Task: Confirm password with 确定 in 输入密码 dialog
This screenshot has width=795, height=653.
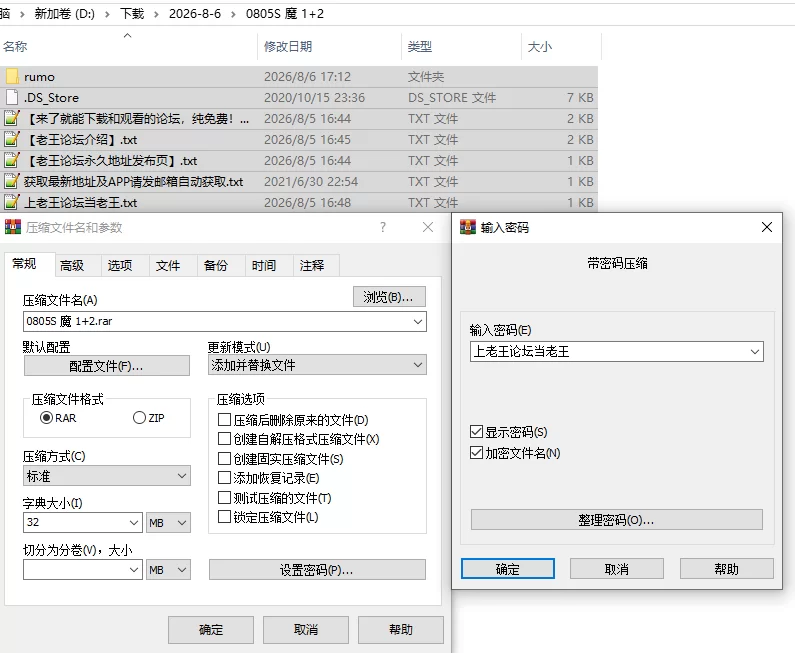Action: point(508,569)
